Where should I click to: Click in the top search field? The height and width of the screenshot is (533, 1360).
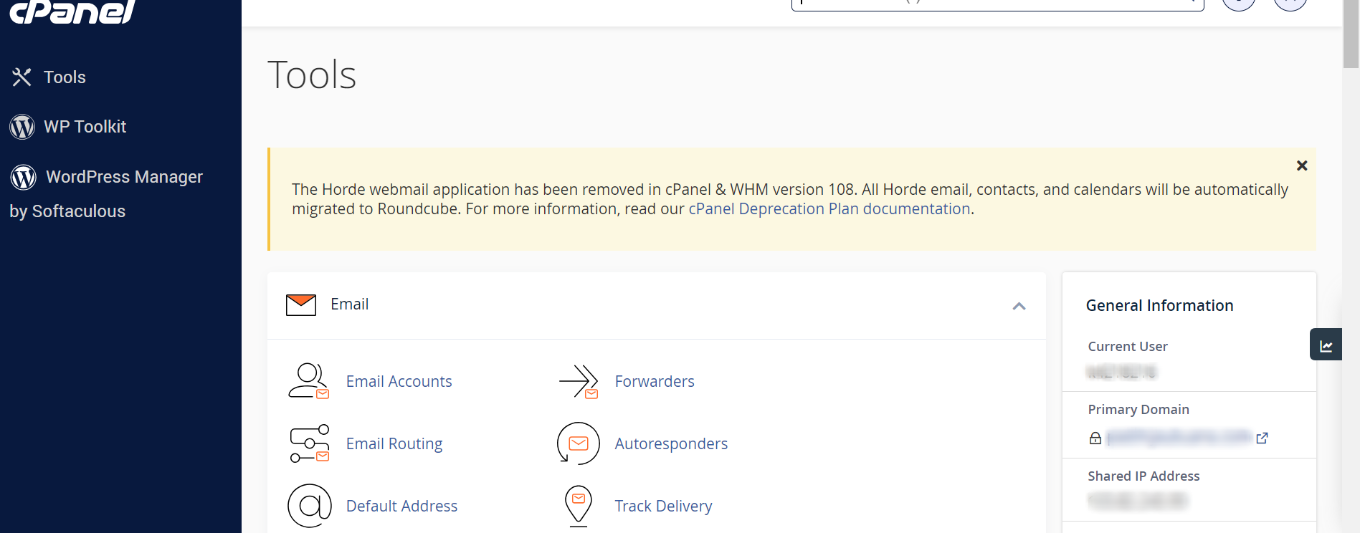coord(997,5)
